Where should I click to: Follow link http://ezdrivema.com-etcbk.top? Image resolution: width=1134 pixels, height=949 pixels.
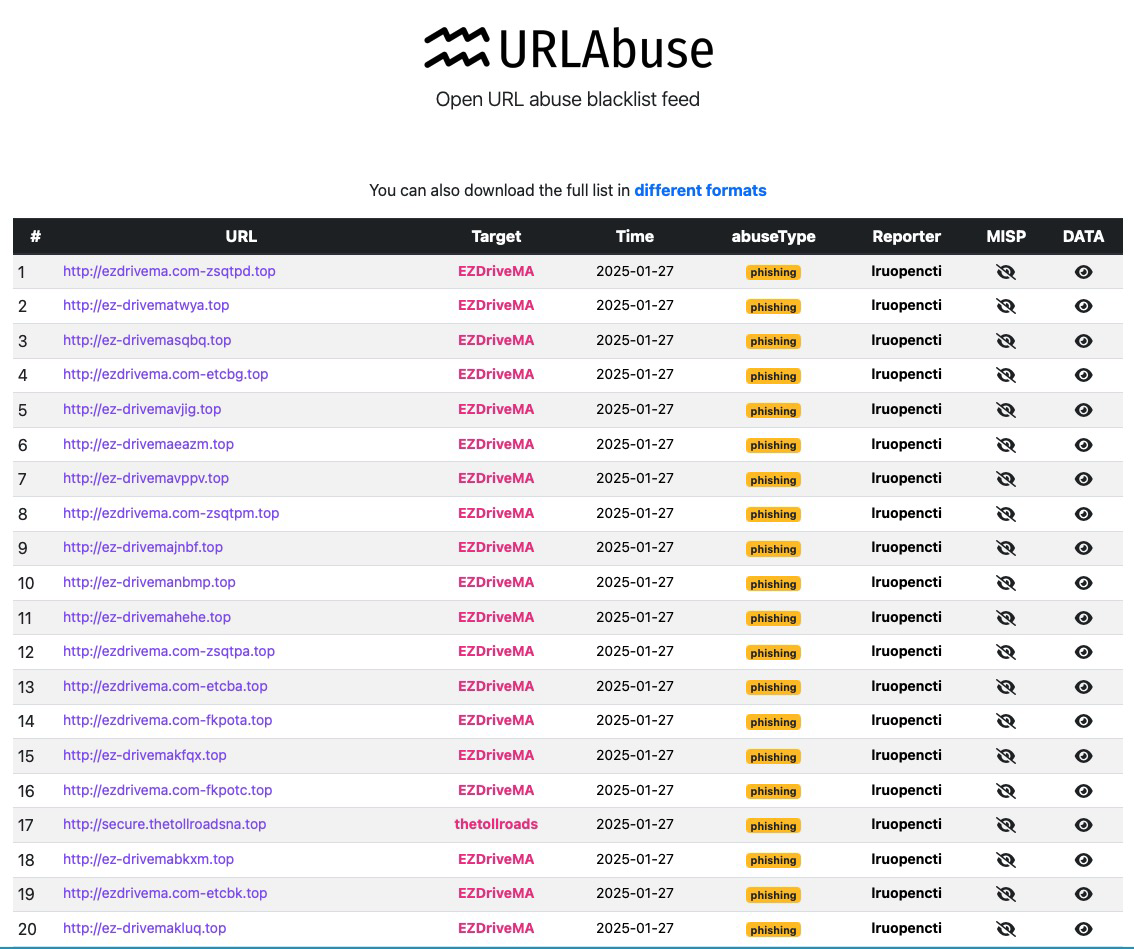[165, 893]
